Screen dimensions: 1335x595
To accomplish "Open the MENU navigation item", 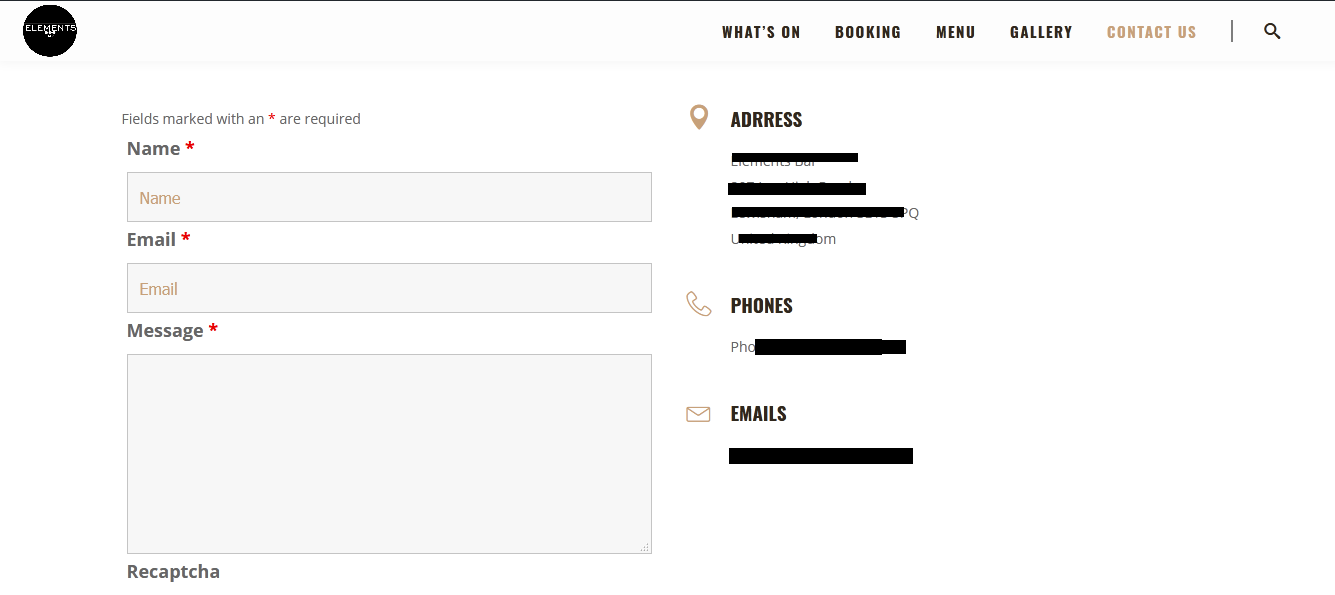I will (955, 31).
